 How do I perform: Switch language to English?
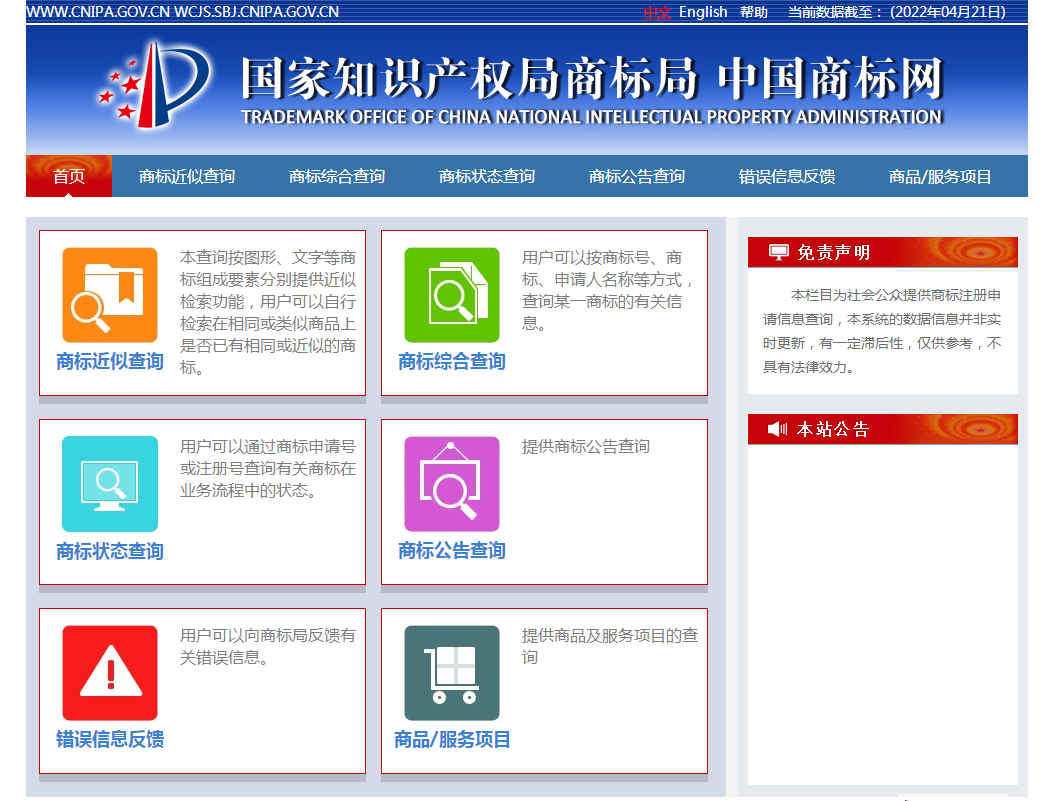[703, 12]
